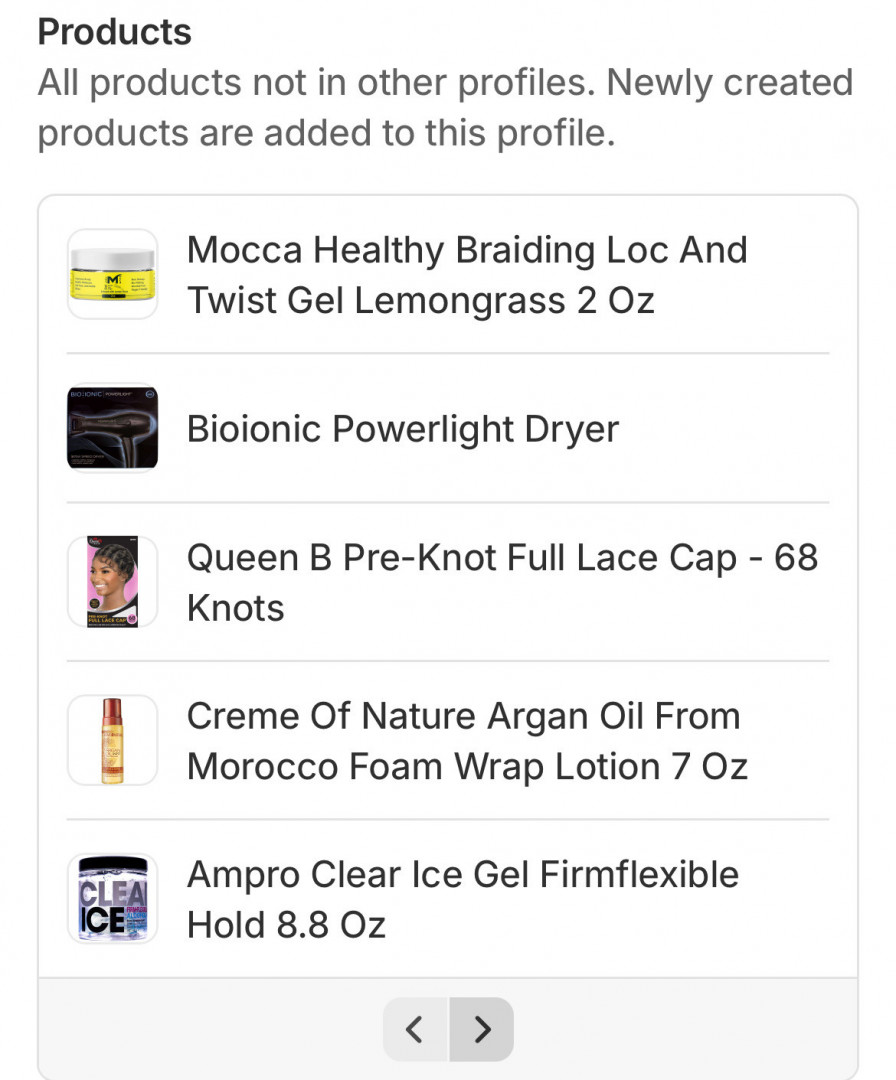The height and width of the screenshot is (1080, 896).
Task: Open the Ampro Clear Ice gel thumbnail
Action: coord(112,898)
